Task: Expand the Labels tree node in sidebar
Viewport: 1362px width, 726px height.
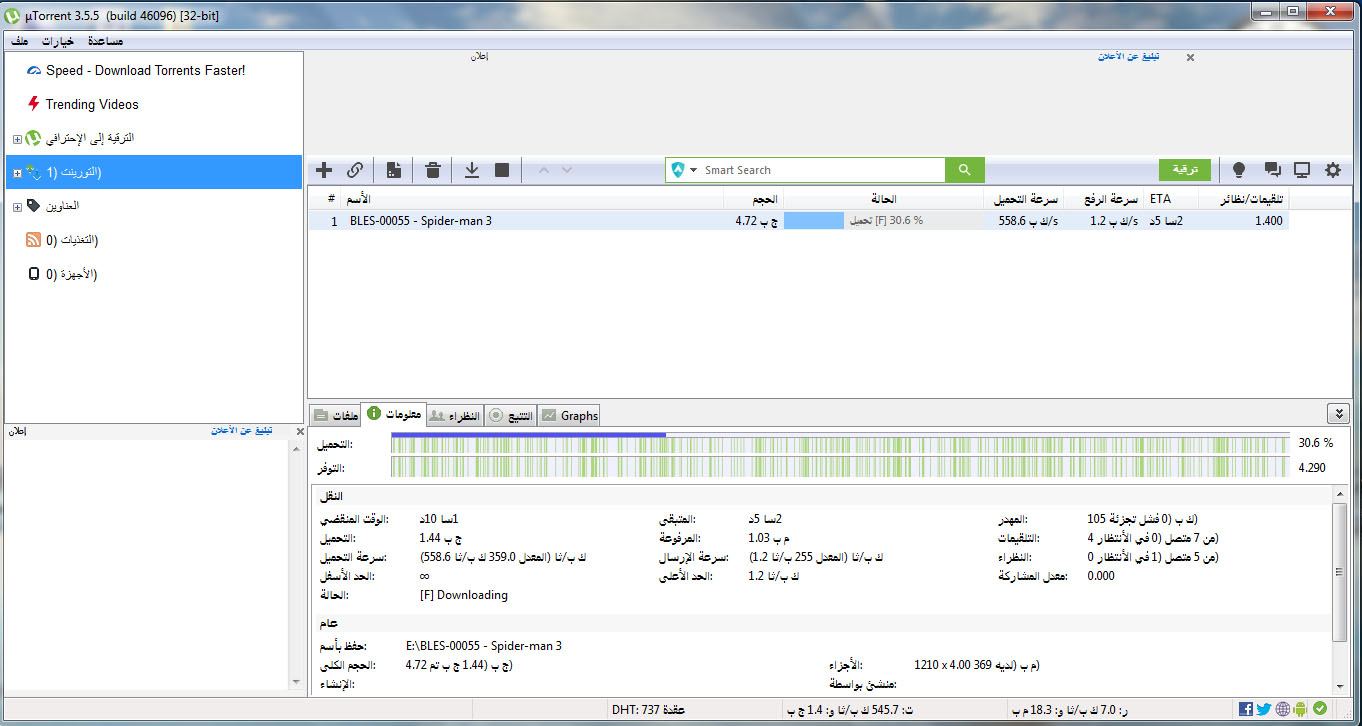Action: point(17,207)
